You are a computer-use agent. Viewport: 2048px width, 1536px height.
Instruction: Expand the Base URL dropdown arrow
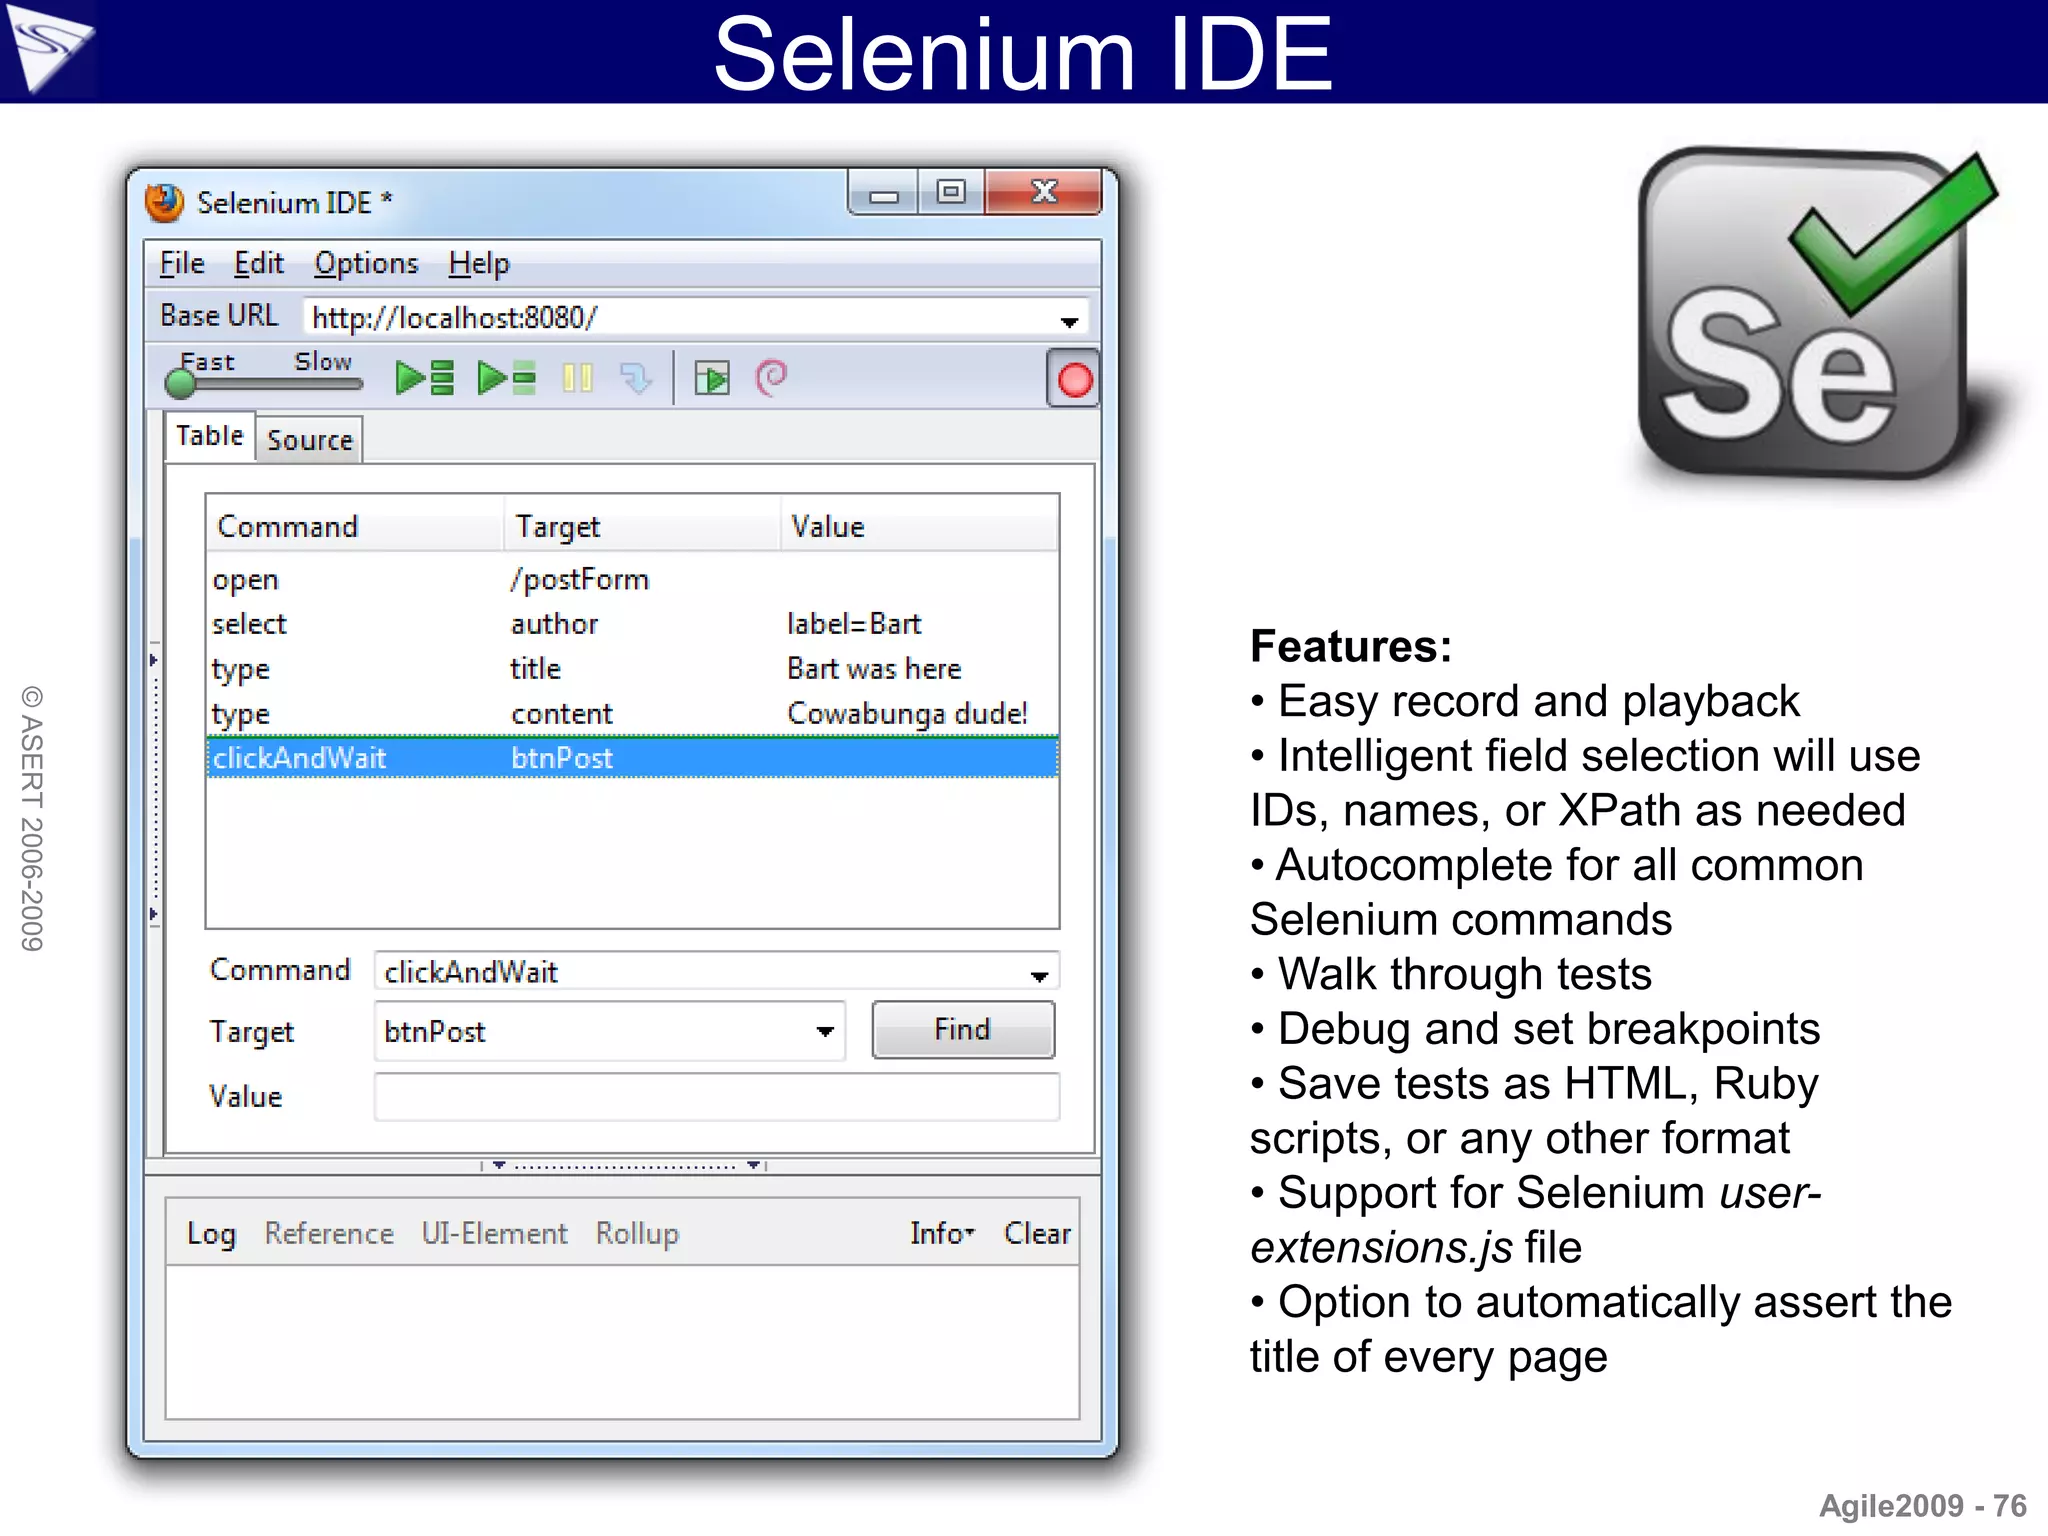[1069, 320]
